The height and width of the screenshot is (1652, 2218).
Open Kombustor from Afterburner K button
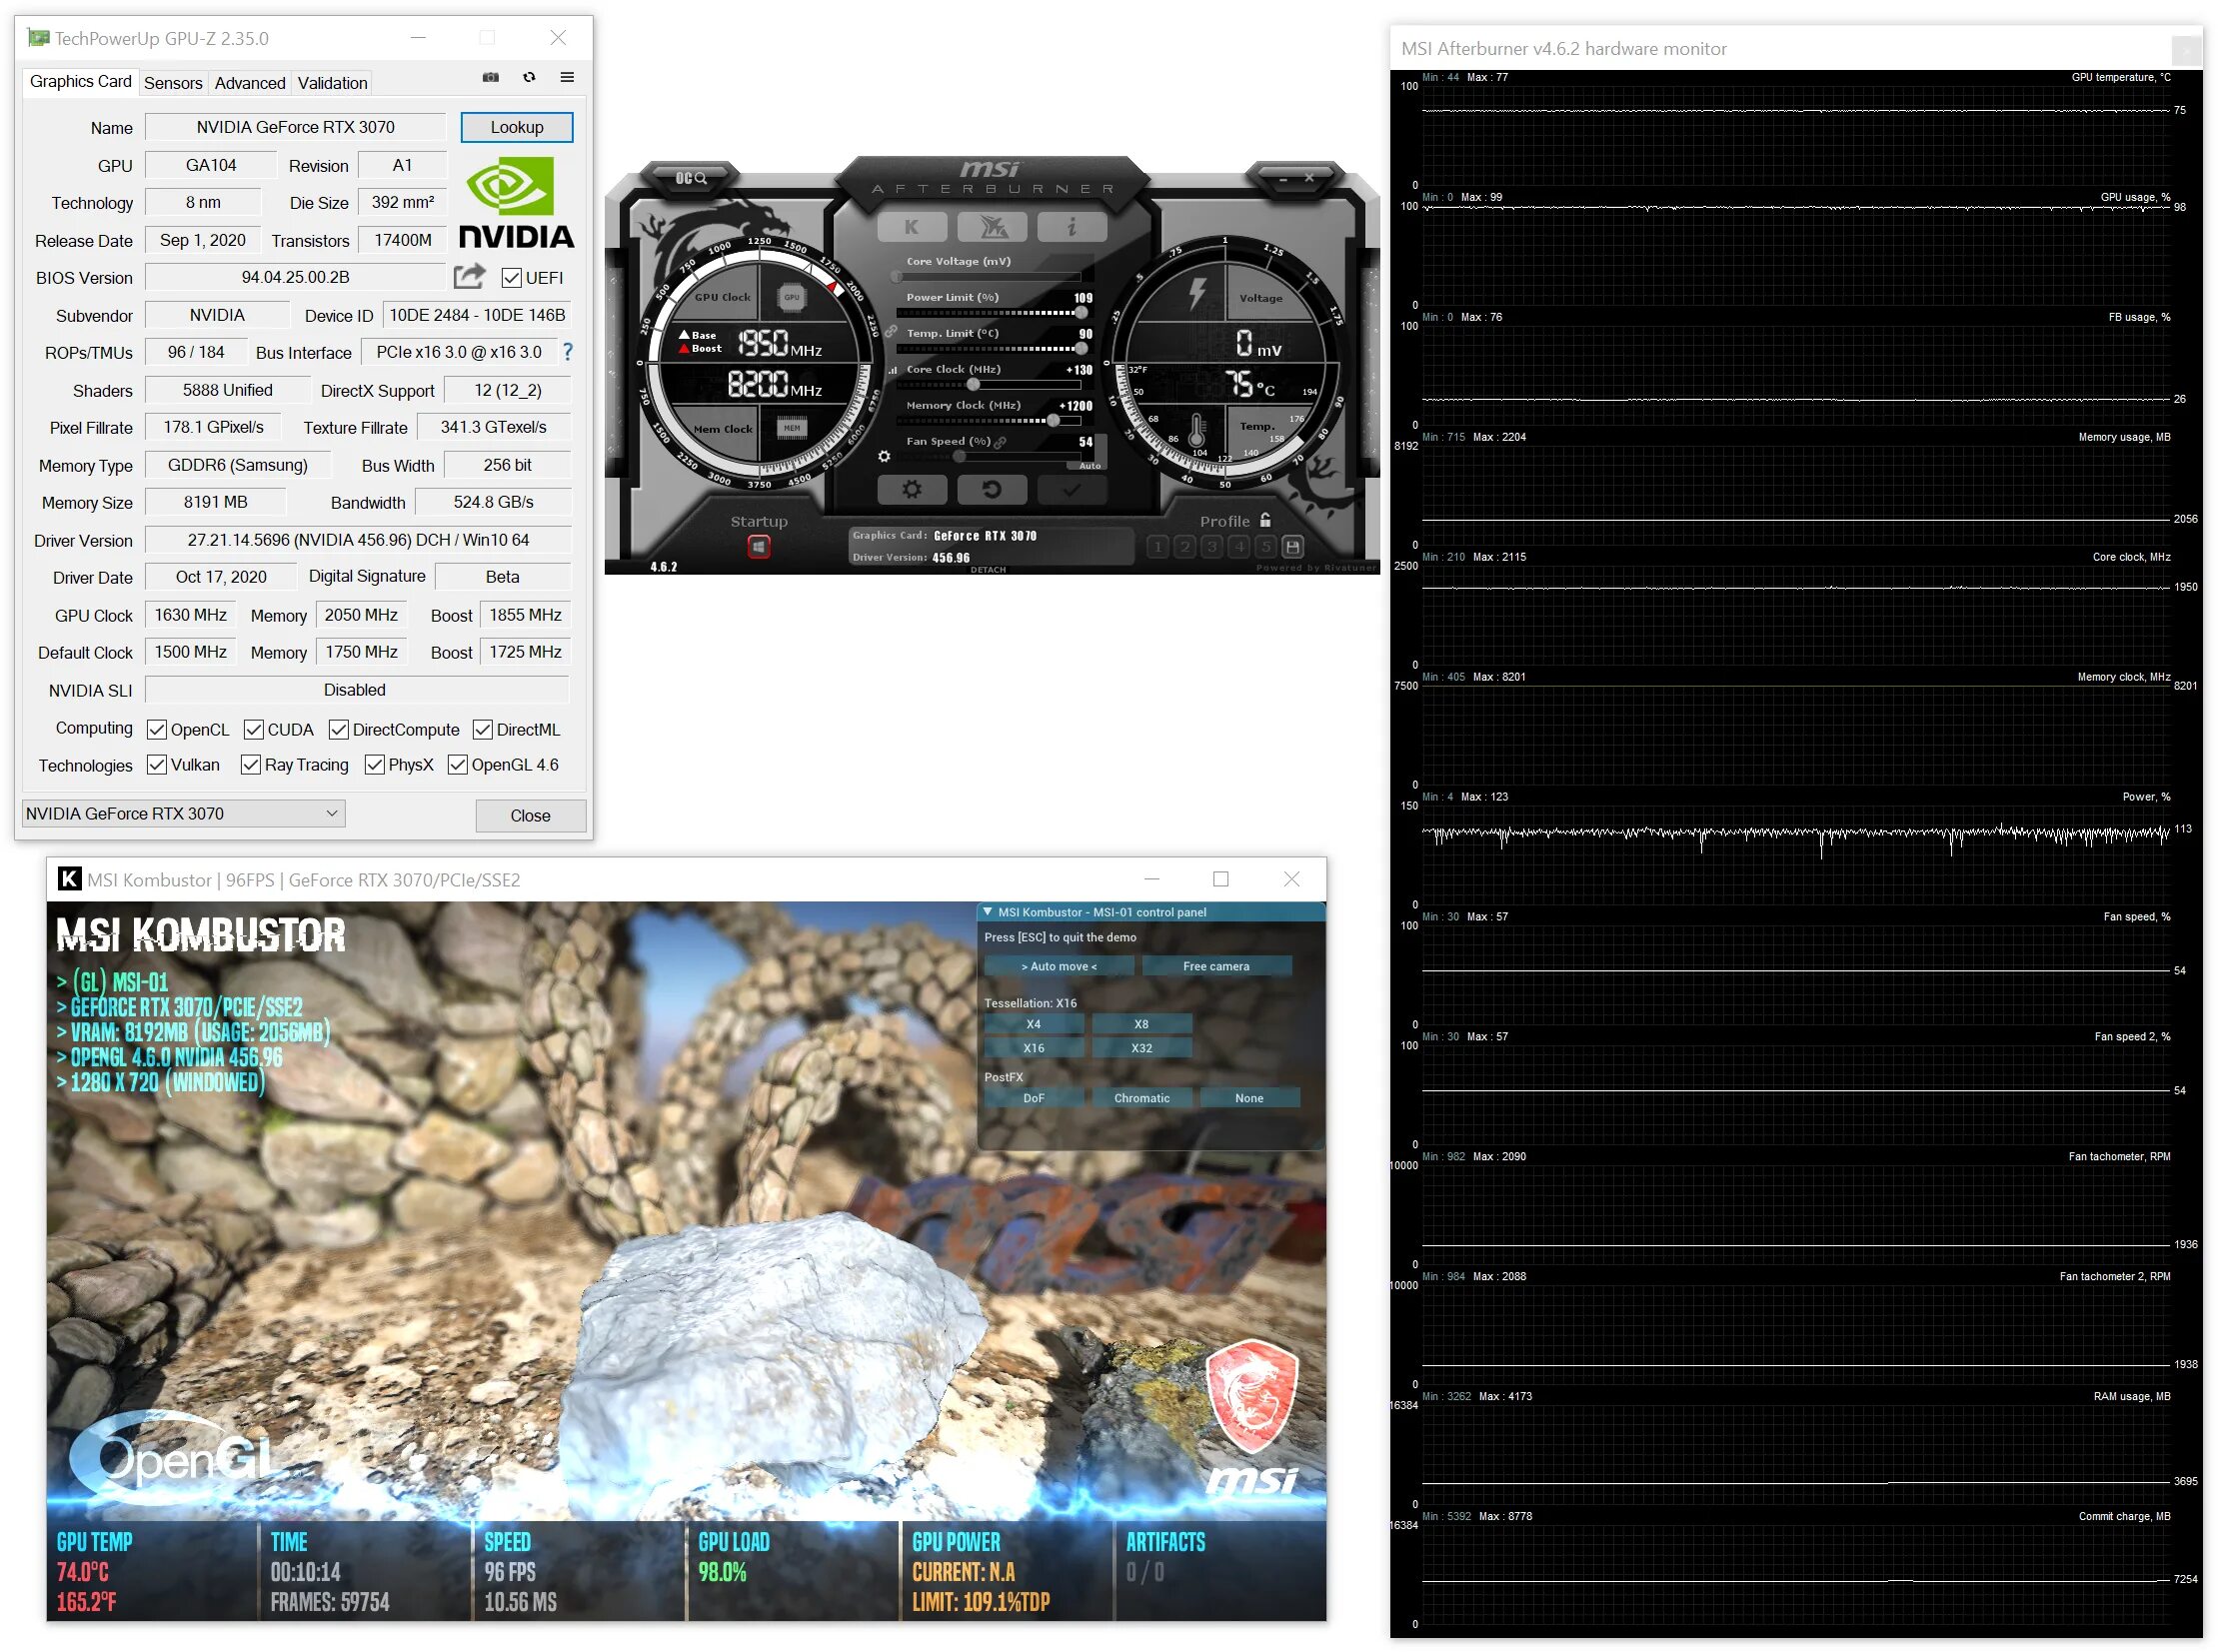[x=911, y=227]
